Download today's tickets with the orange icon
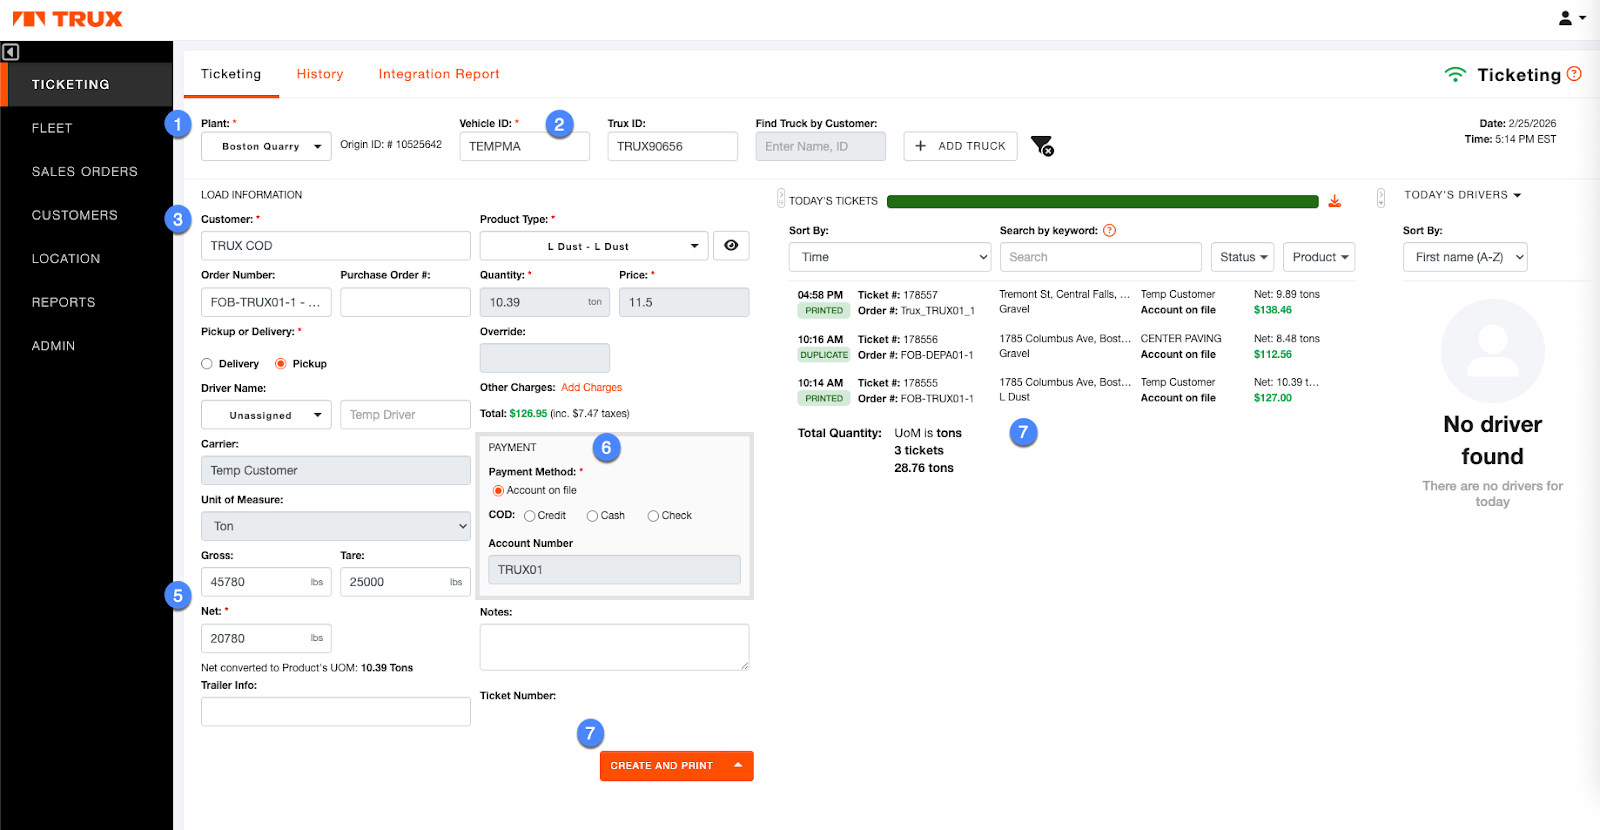This screenshot has width=1600, height=830. [x=1334, y=202]
